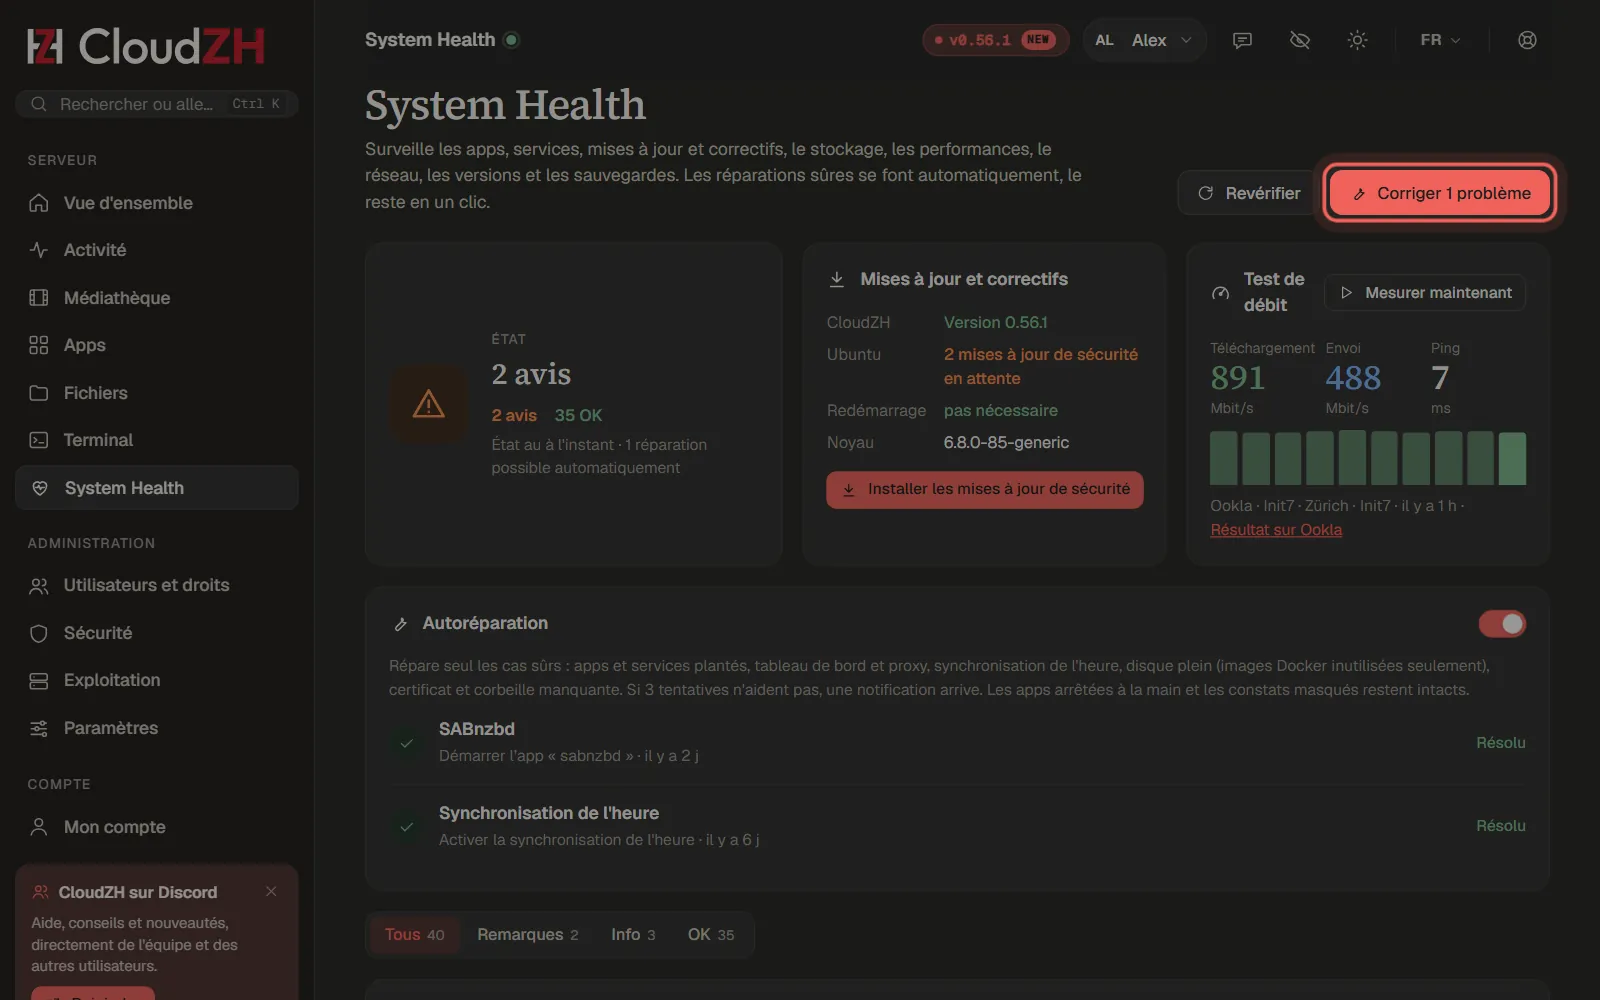Select the Remarques 2 filter tab

point(527,935)
